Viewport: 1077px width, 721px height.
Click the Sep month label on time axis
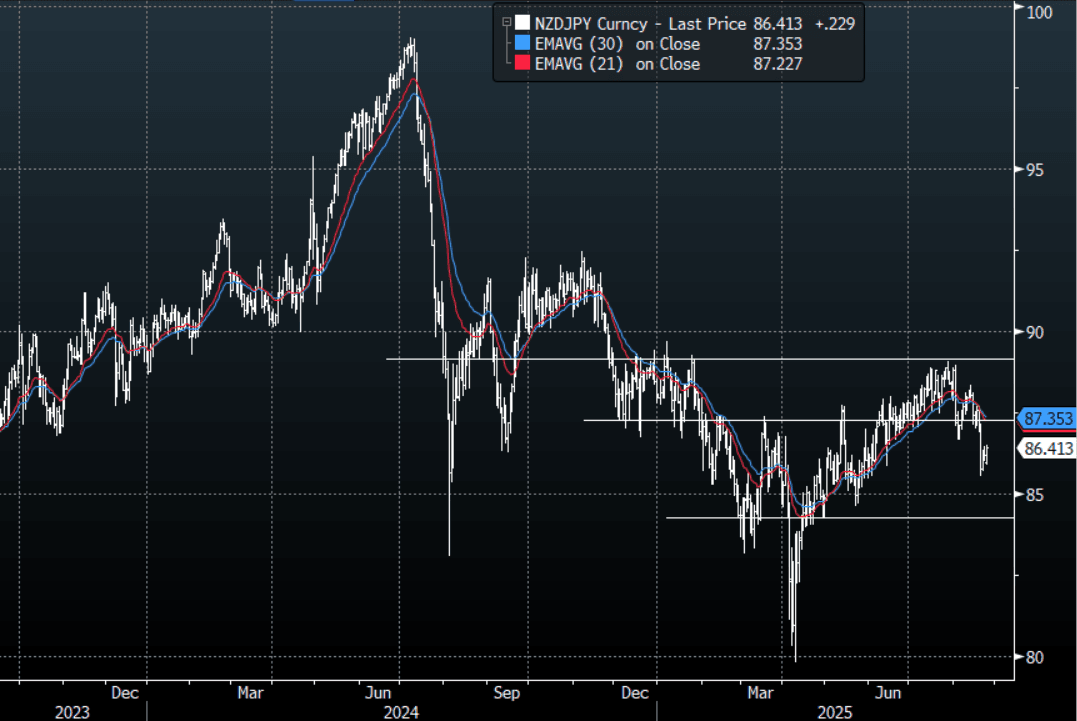pyautogui.click(x=507, y=693)
